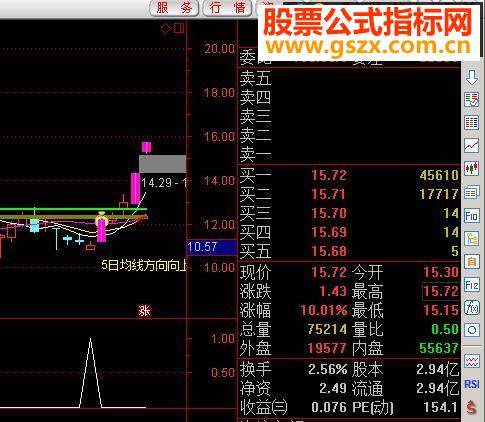Open the f(x) formula manager icon

click(472, 308)
